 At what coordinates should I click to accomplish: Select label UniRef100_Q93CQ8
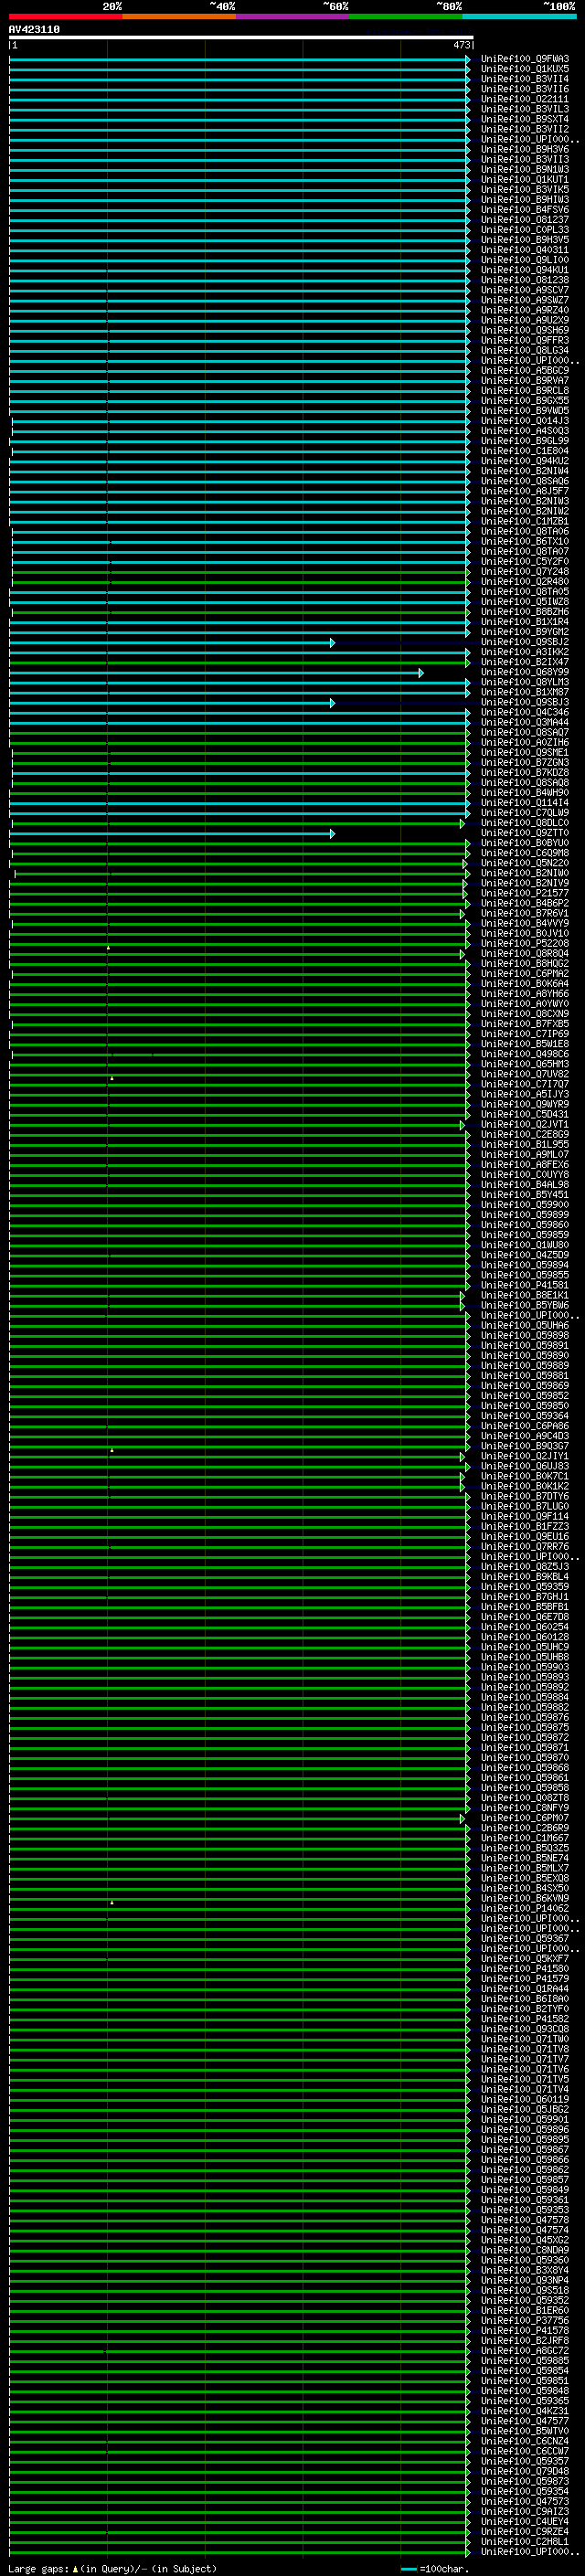pyautogui.click(x=525, y=2029)
